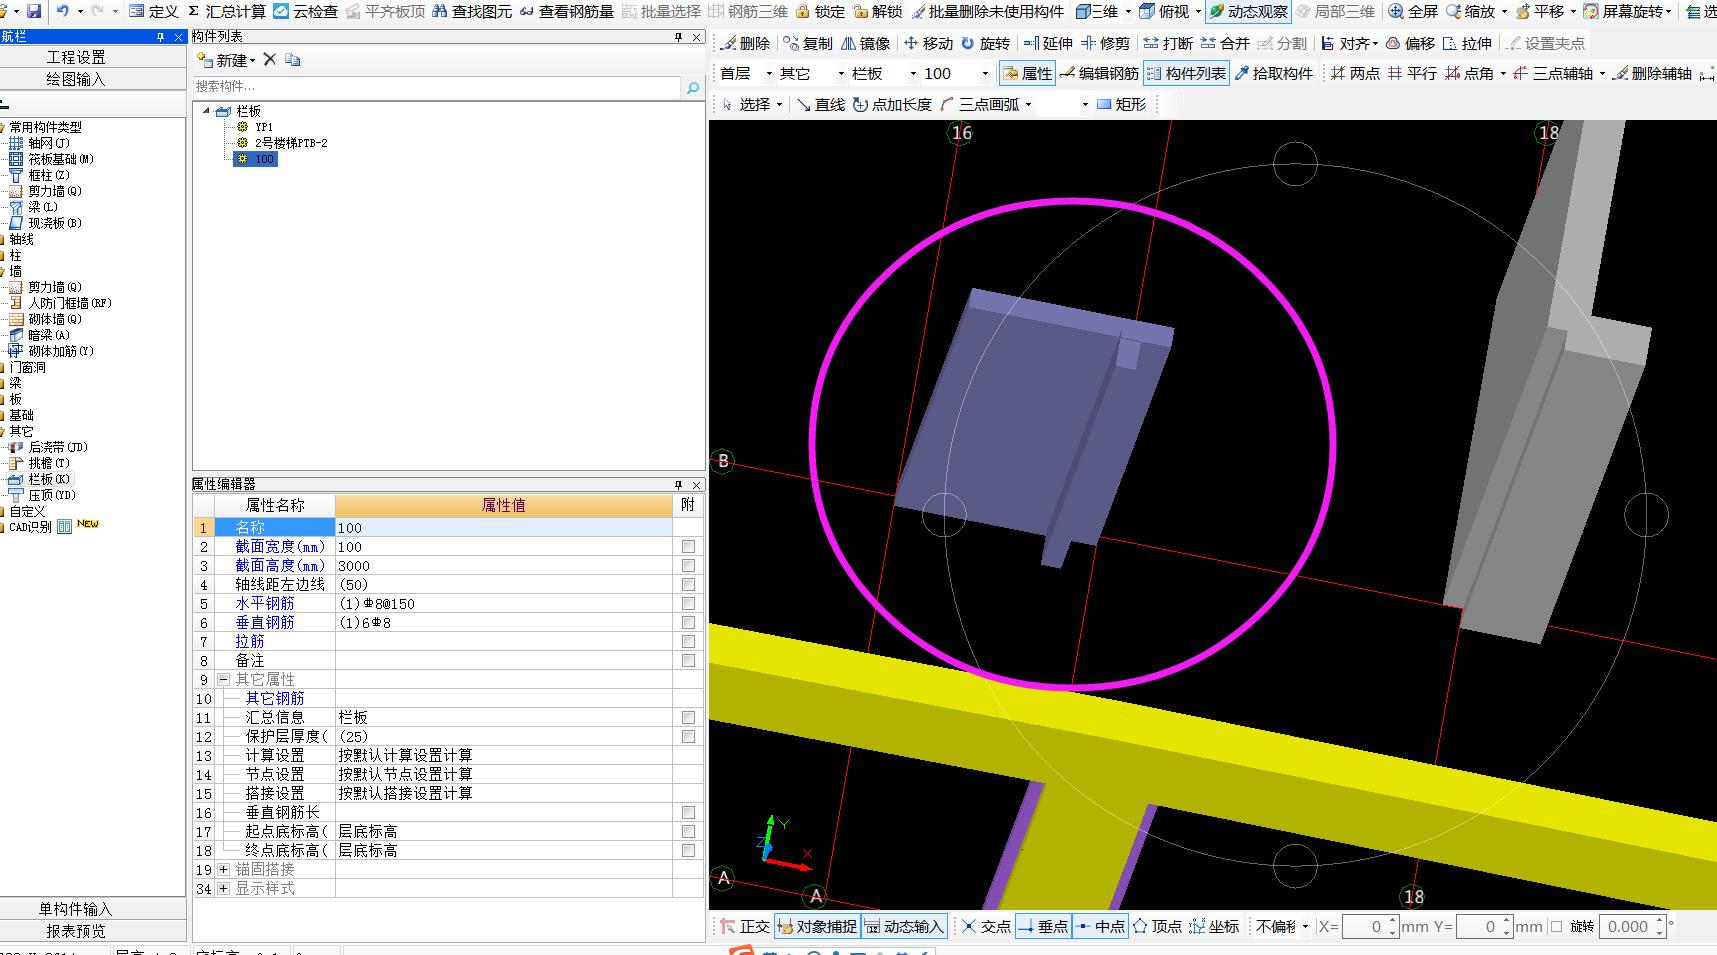
Task: Open 查看钢筋量 rebar quantity view
Action: pos(566,11)
